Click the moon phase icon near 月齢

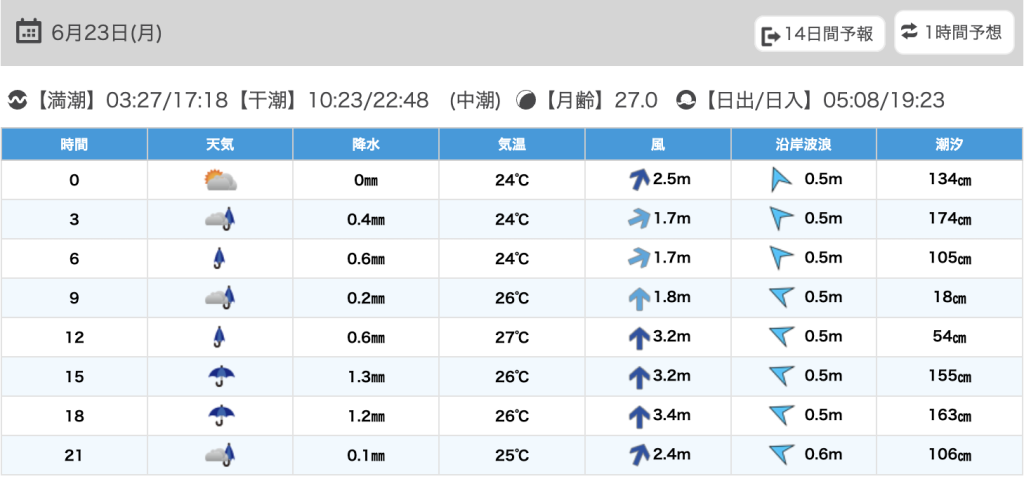tap(526, 101)
